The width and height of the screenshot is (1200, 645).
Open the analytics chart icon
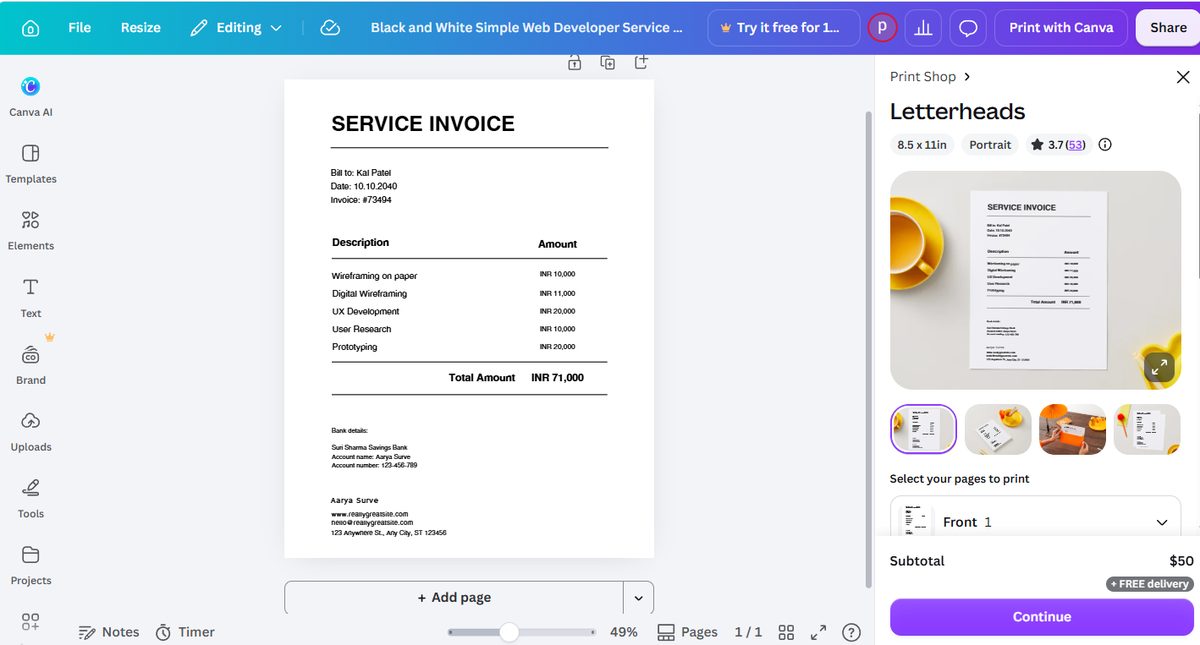[x=923, y=28]
